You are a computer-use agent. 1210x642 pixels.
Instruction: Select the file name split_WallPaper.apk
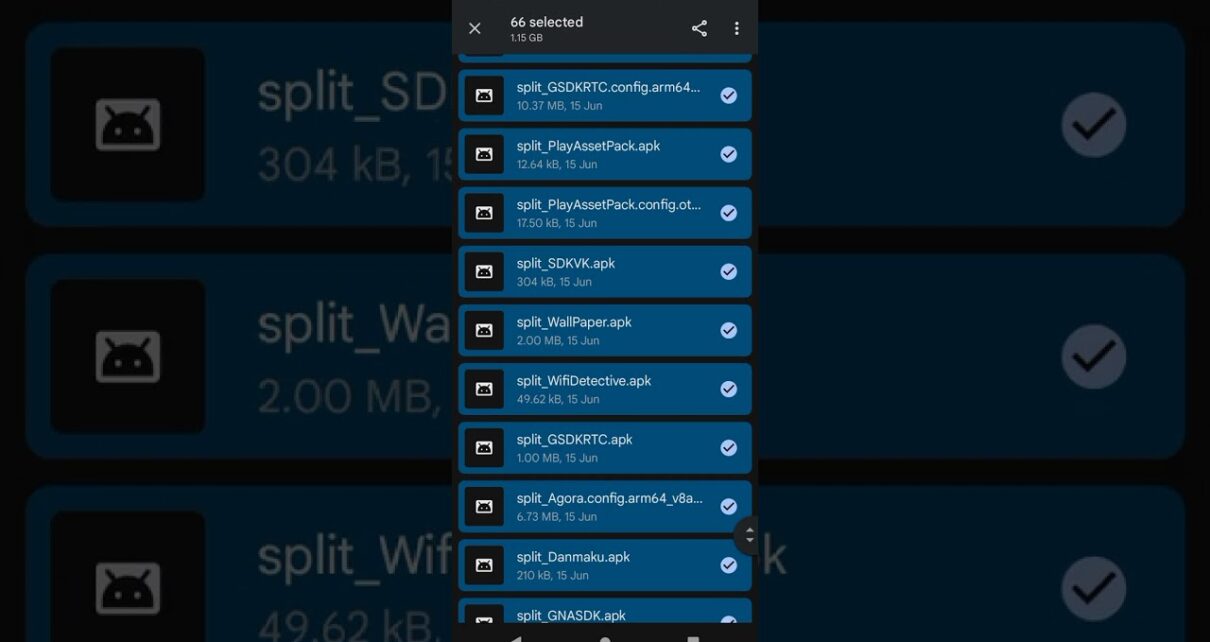click(574, 322)
